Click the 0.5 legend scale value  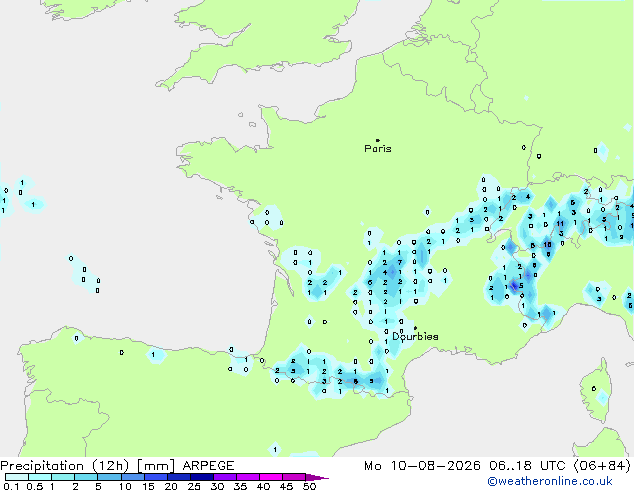(x=35, y=486)
